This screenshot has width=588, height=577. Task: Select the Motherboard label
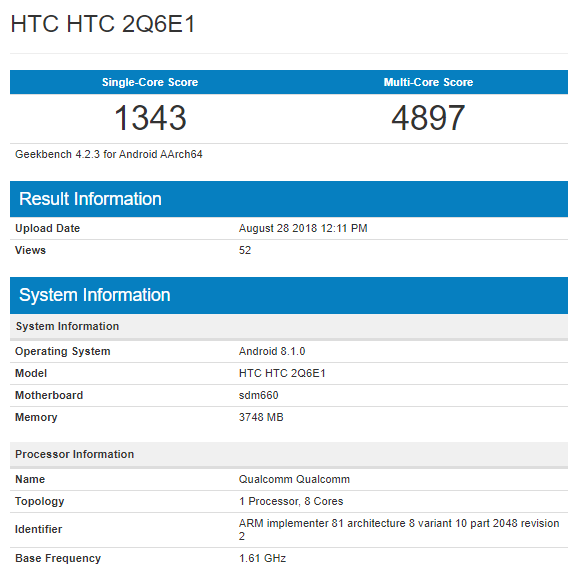tap(49, 395)
